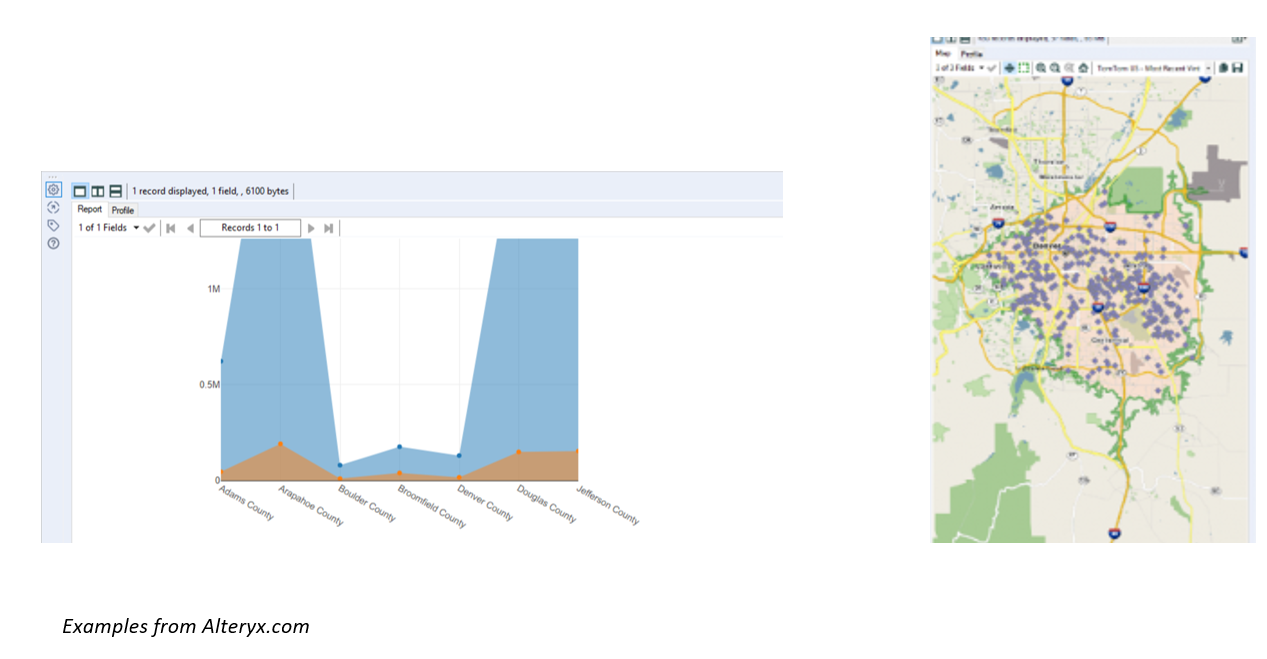Expand the '1 of 1 Fields' dropdown
The image size is (1267, 659).
(x=136, y=228)
